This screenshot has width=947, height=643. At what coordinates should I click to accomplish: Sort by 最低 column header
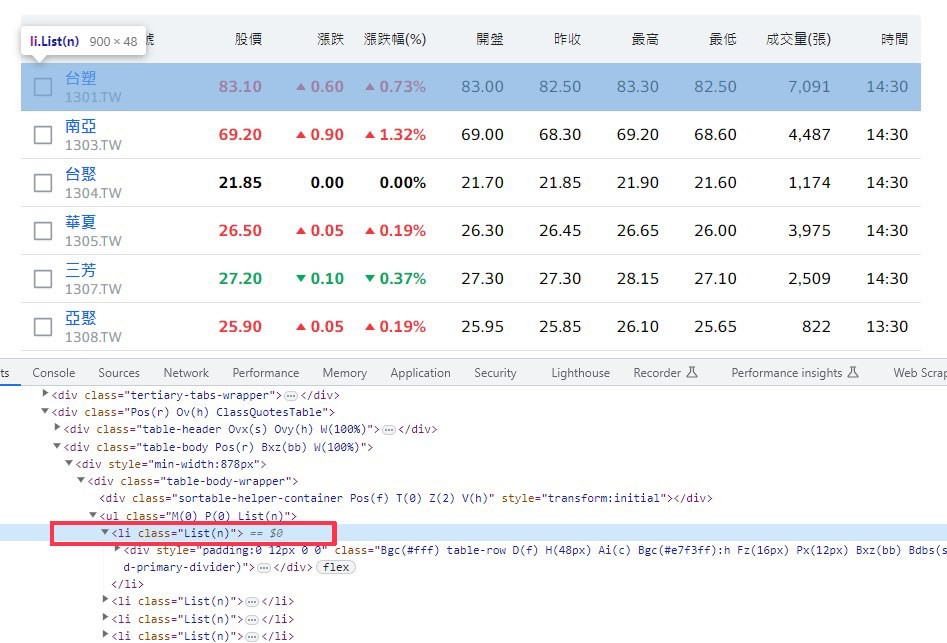point(722,39)
